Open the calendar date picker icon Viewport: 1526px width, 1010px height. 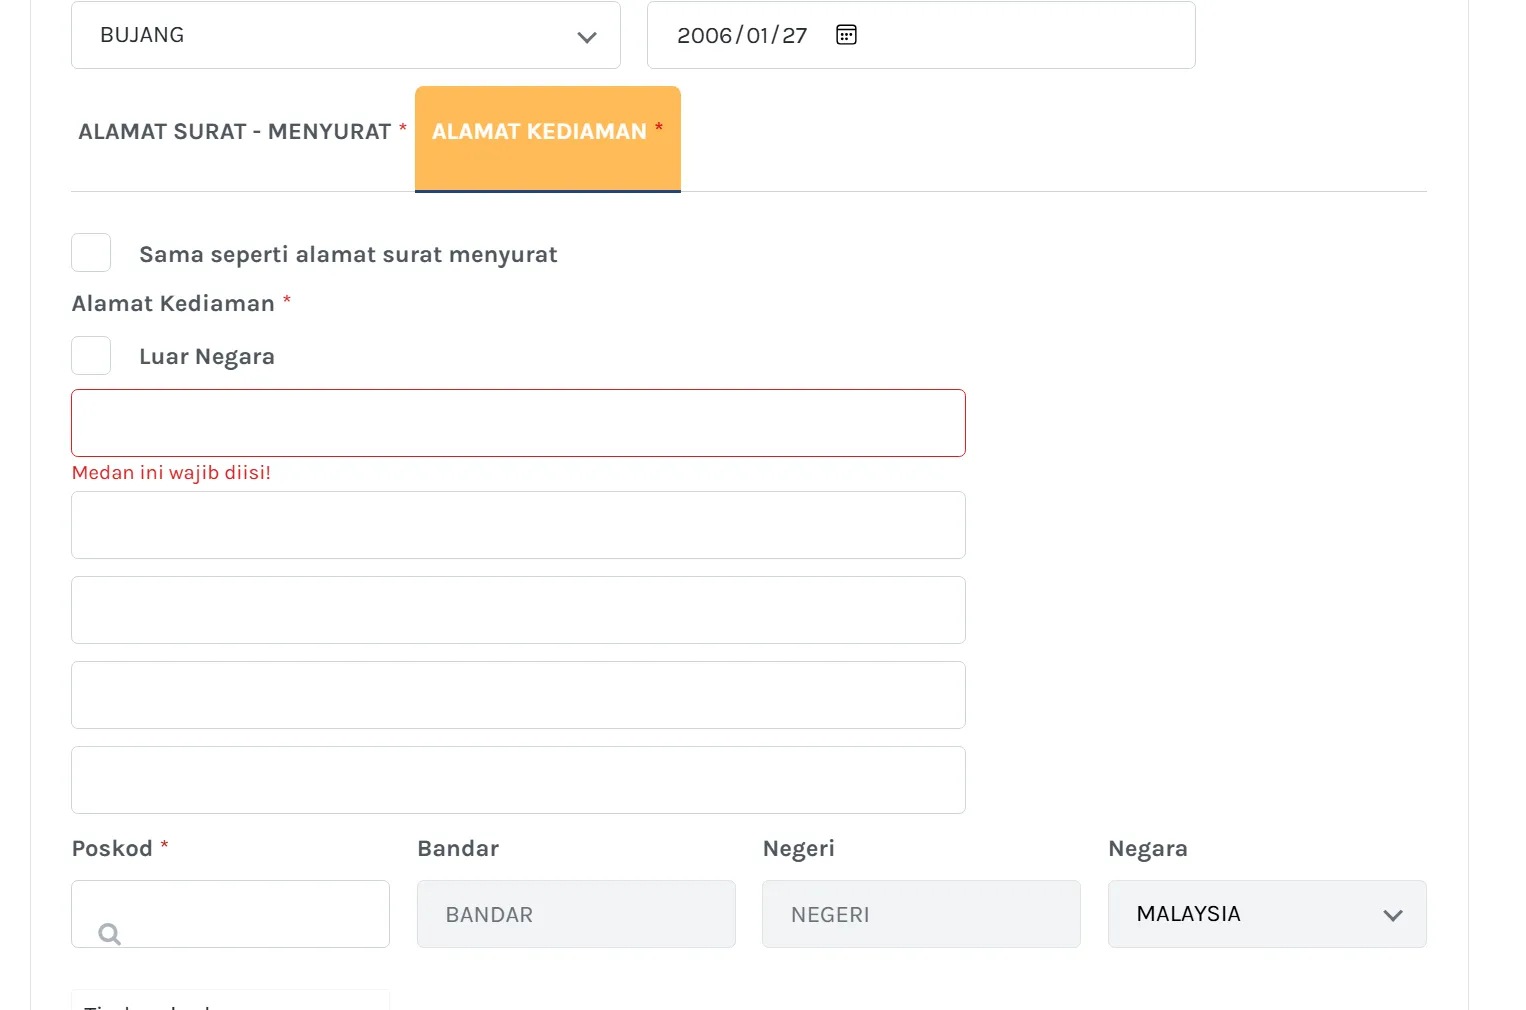pos(846,35)
